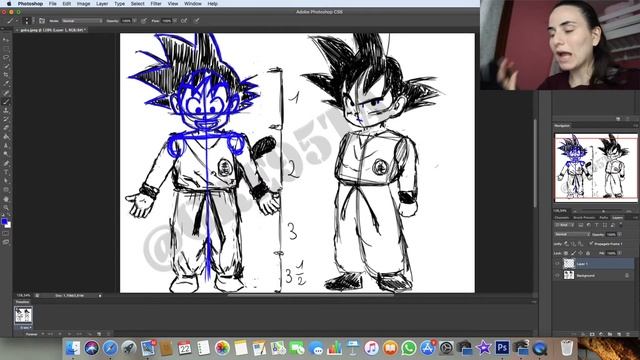Toggle lock position

point(580,253)
